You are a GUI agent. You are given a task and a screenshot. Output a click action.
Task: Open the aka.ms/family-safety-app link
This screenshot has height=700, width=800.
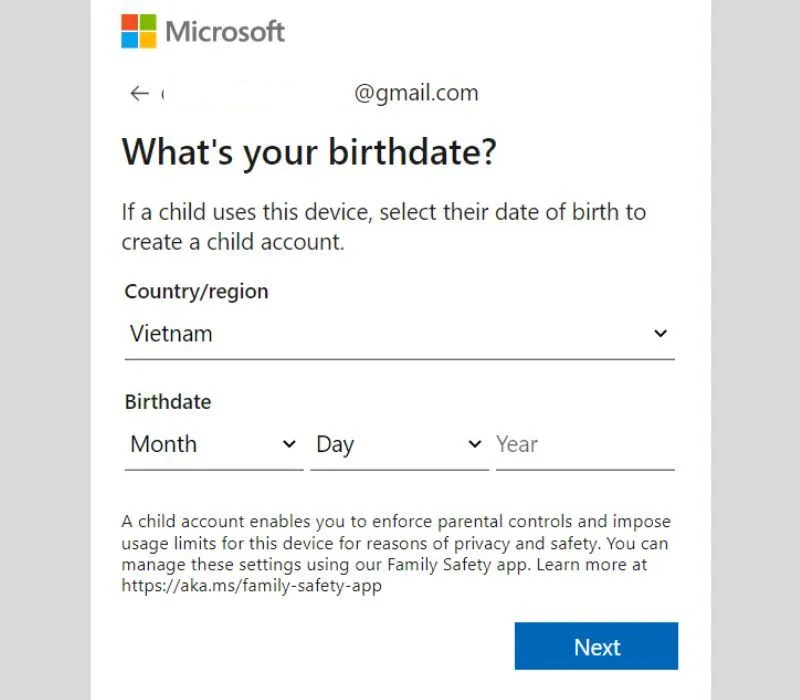[252, 586]
